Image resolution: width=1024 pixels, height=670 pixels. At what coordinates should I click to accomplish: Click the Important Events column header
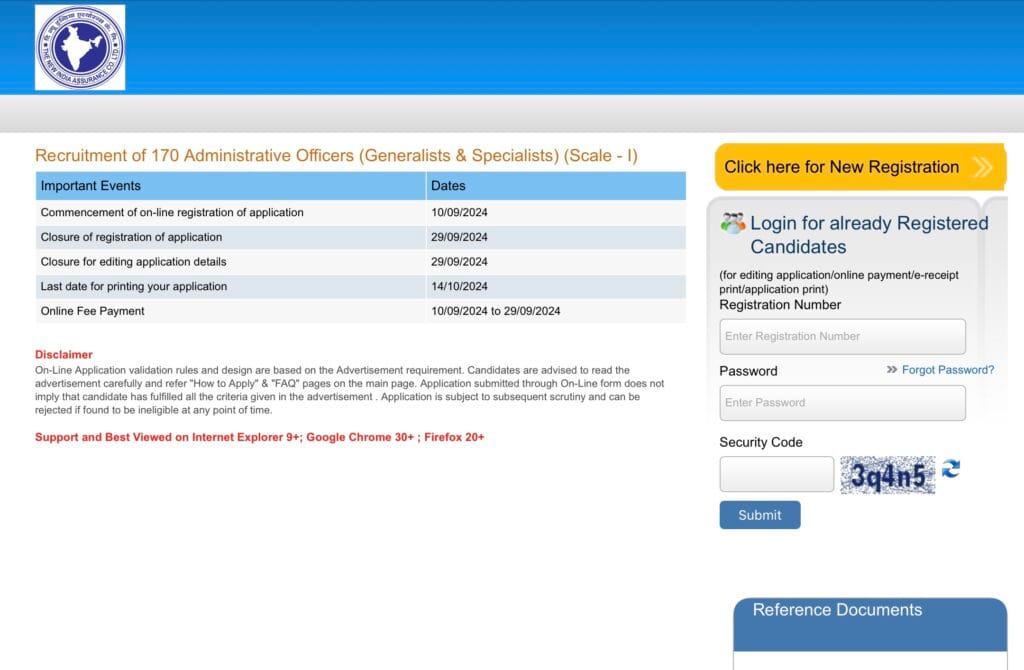231,185
